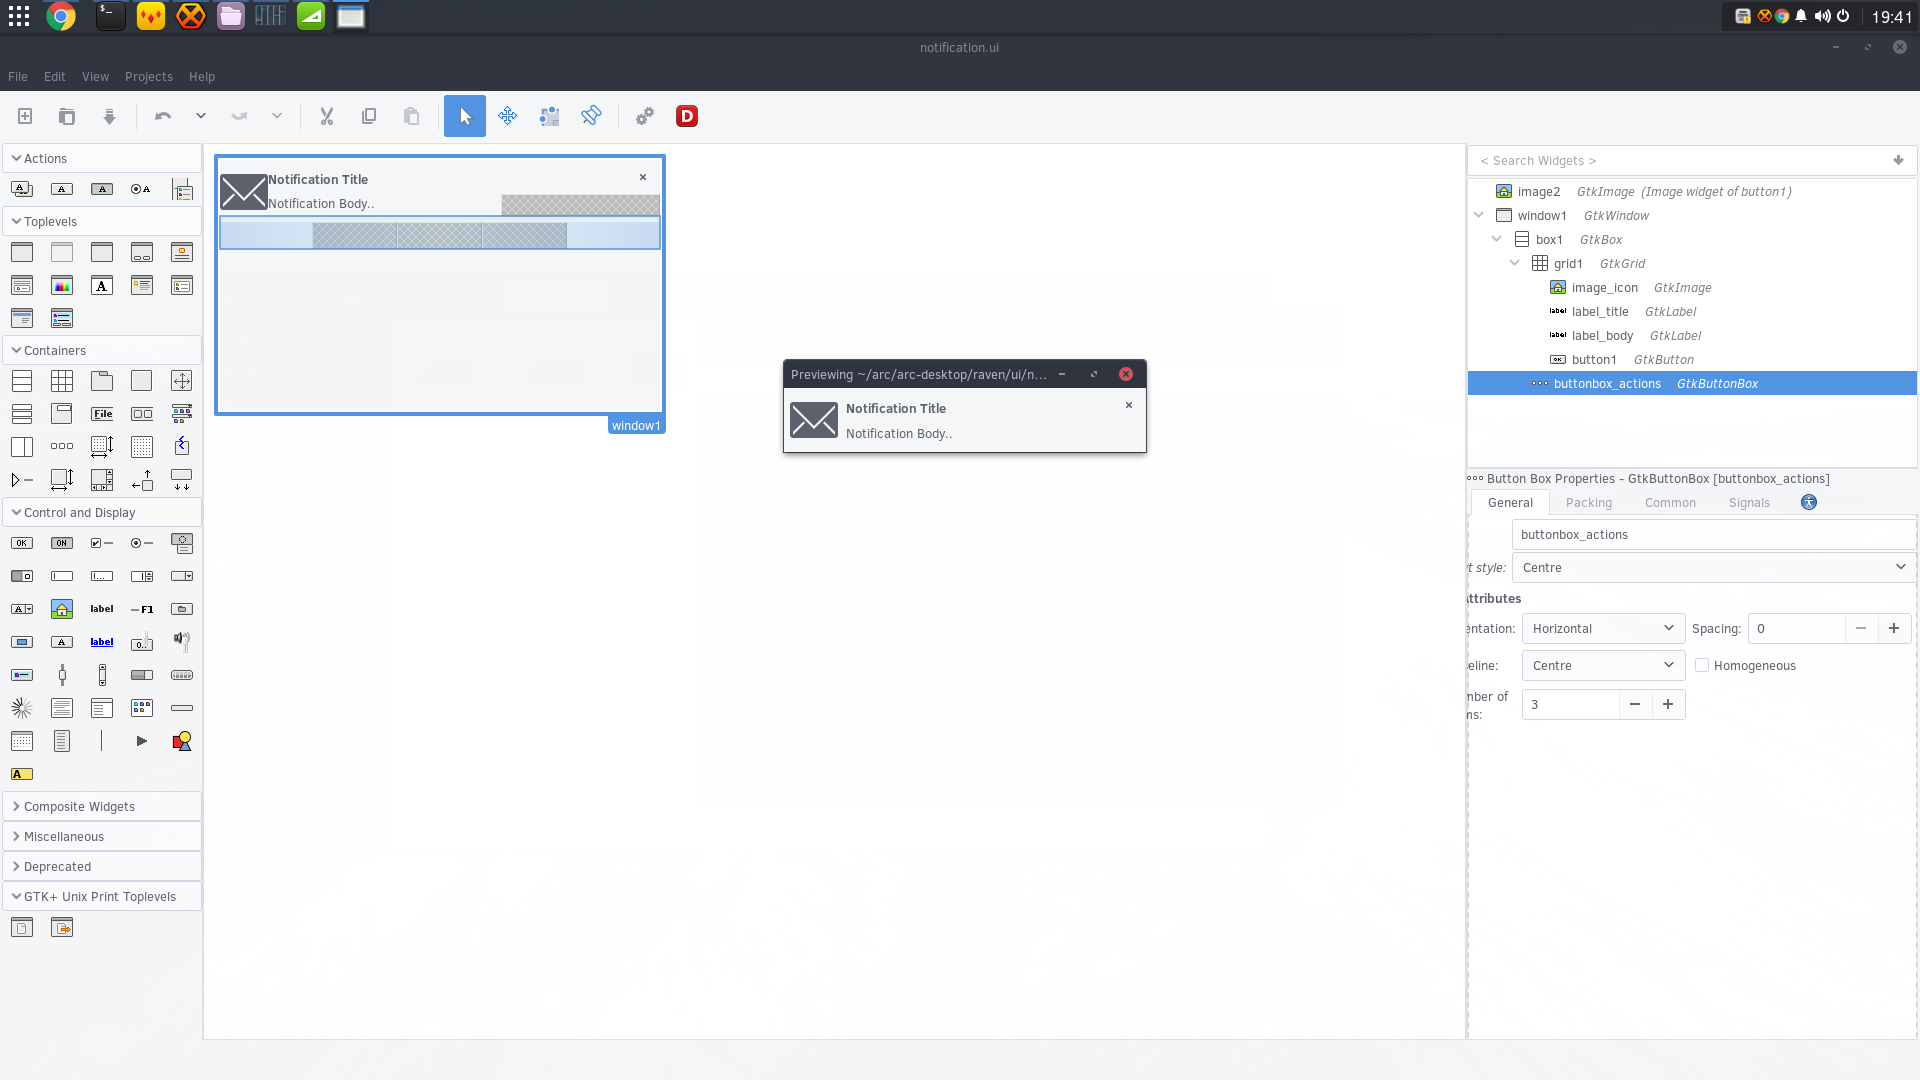Create a new project with toolbar icon
The image size is (1920, 1080).
click(25, 117)
